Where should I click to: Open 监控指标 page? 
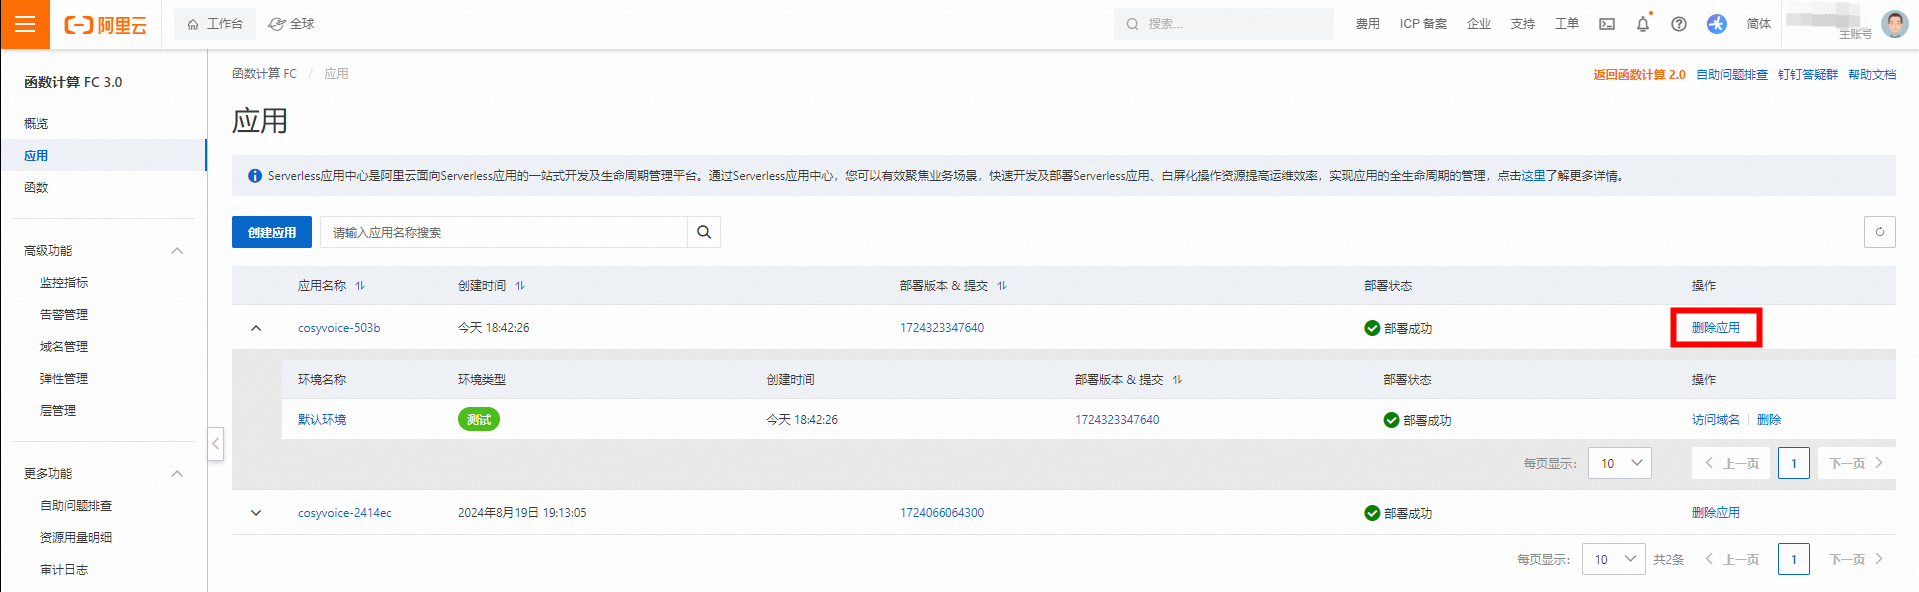point(64,283)
